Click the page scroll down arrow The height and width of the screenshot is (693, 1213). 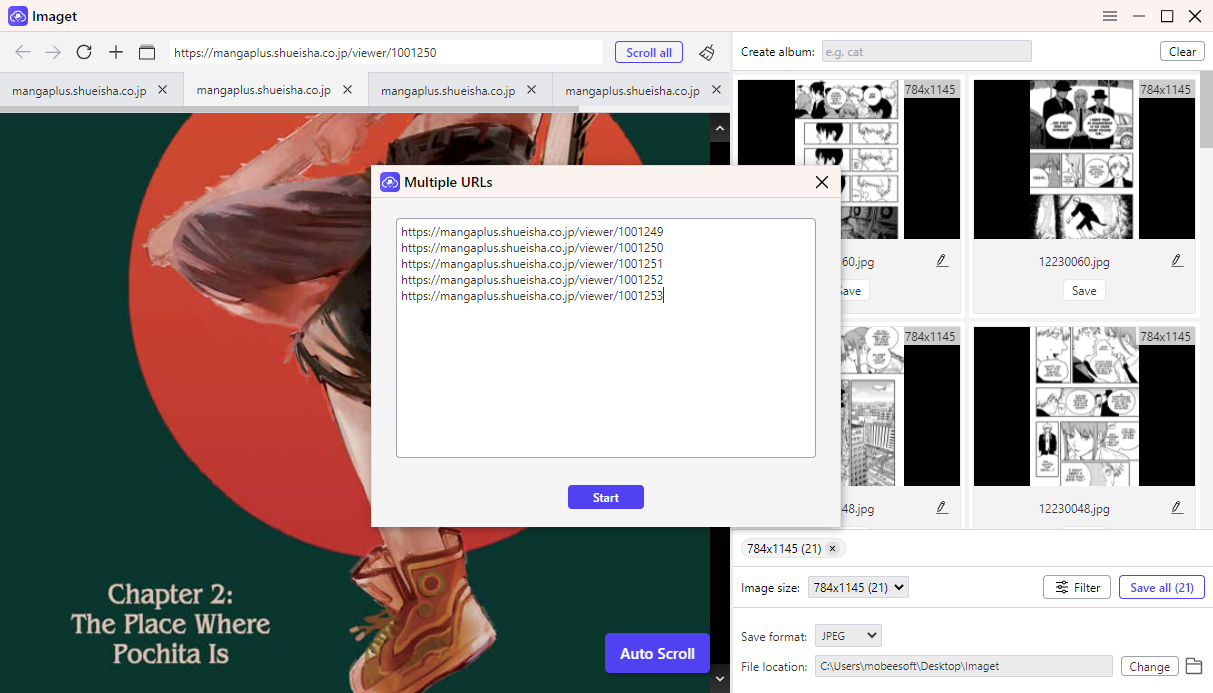(x=719, y=679)
